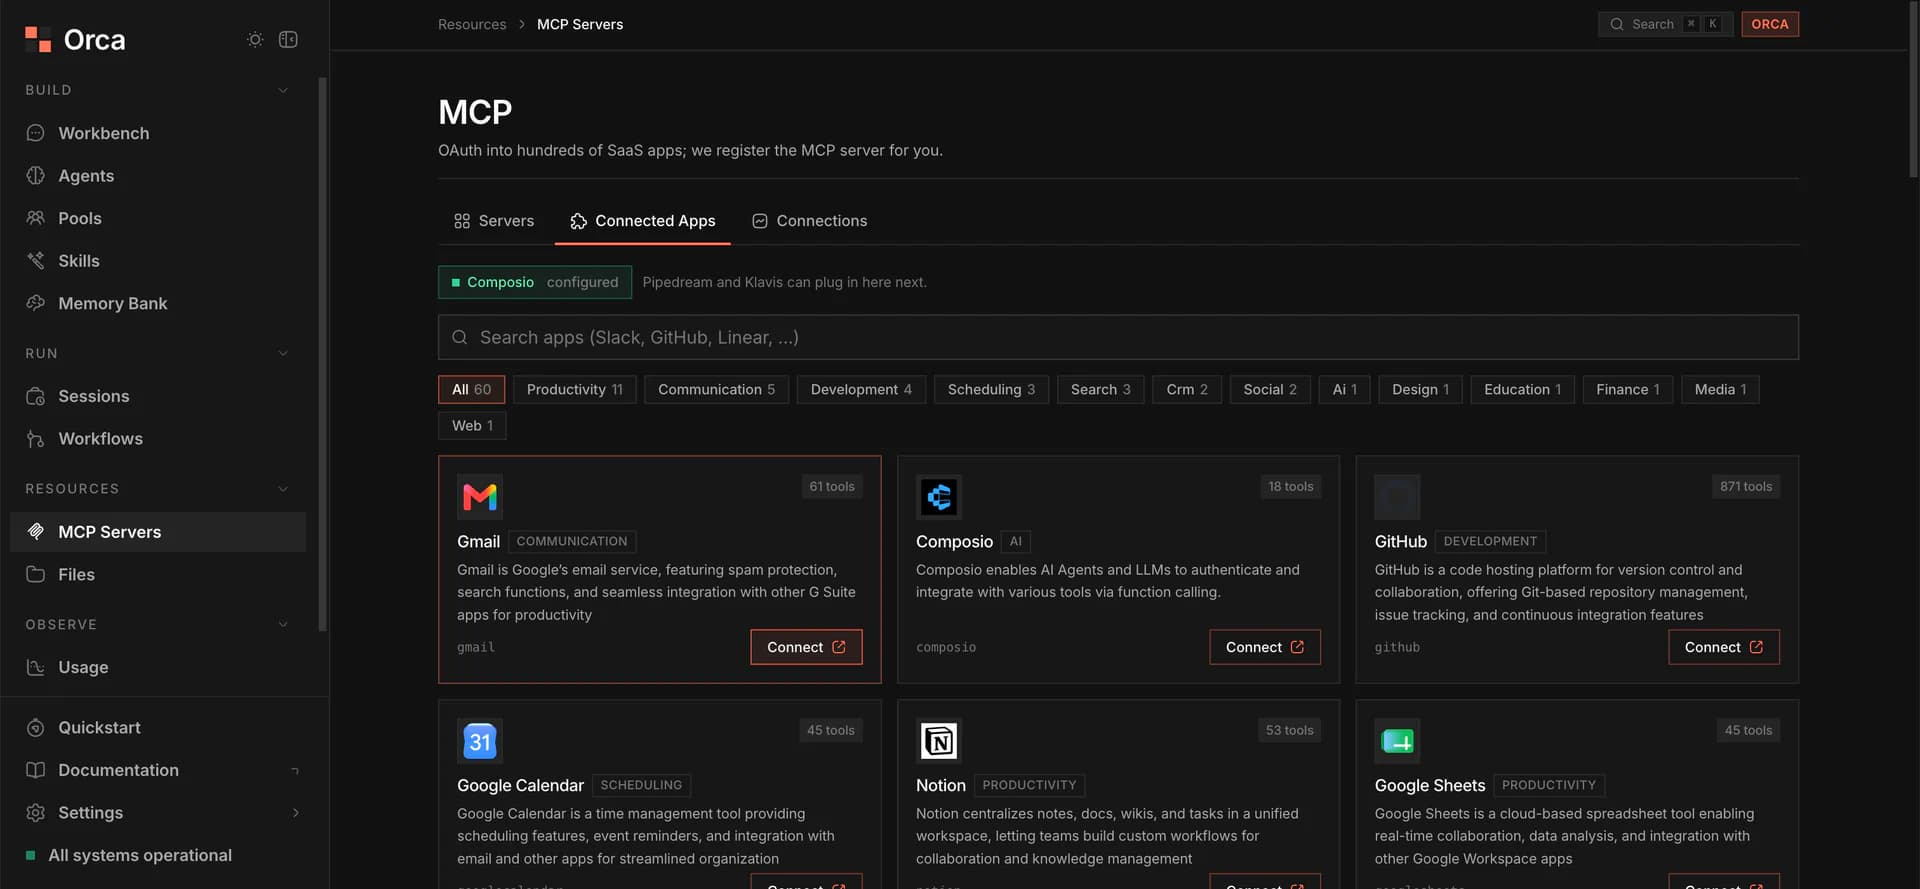Filter by Finance category

[1628, 389]
